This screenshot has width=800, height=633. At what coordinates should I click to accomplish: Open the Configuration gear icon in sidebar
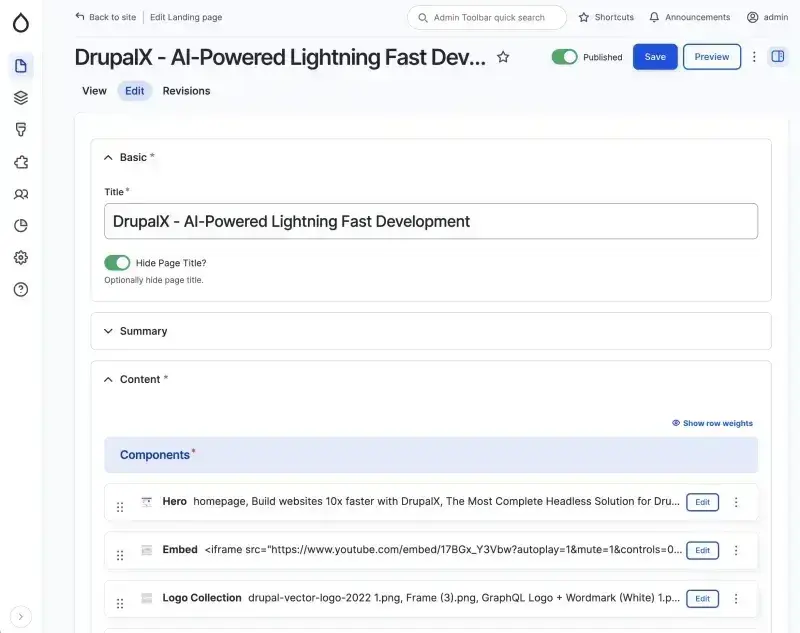point(21,258)
